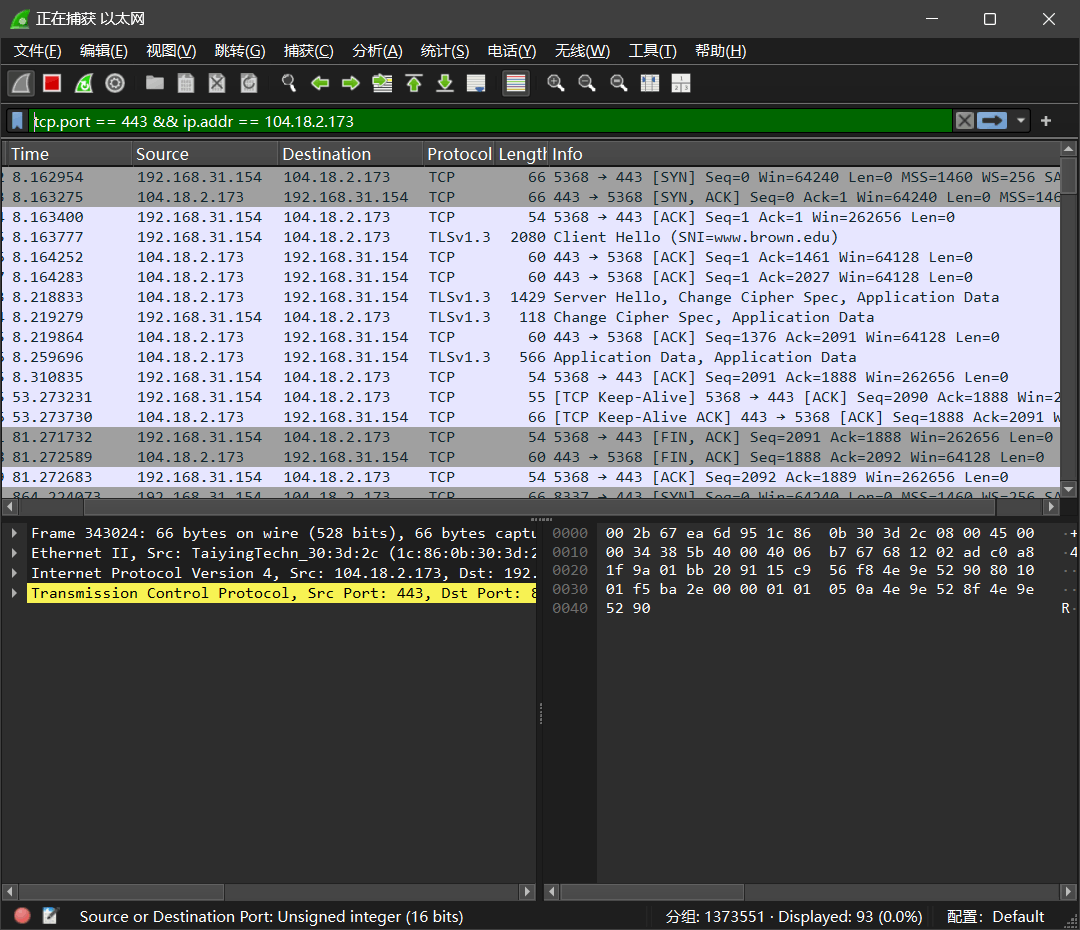Select Server Hello, Change Cipher Spec packet

tap(531, 297)
